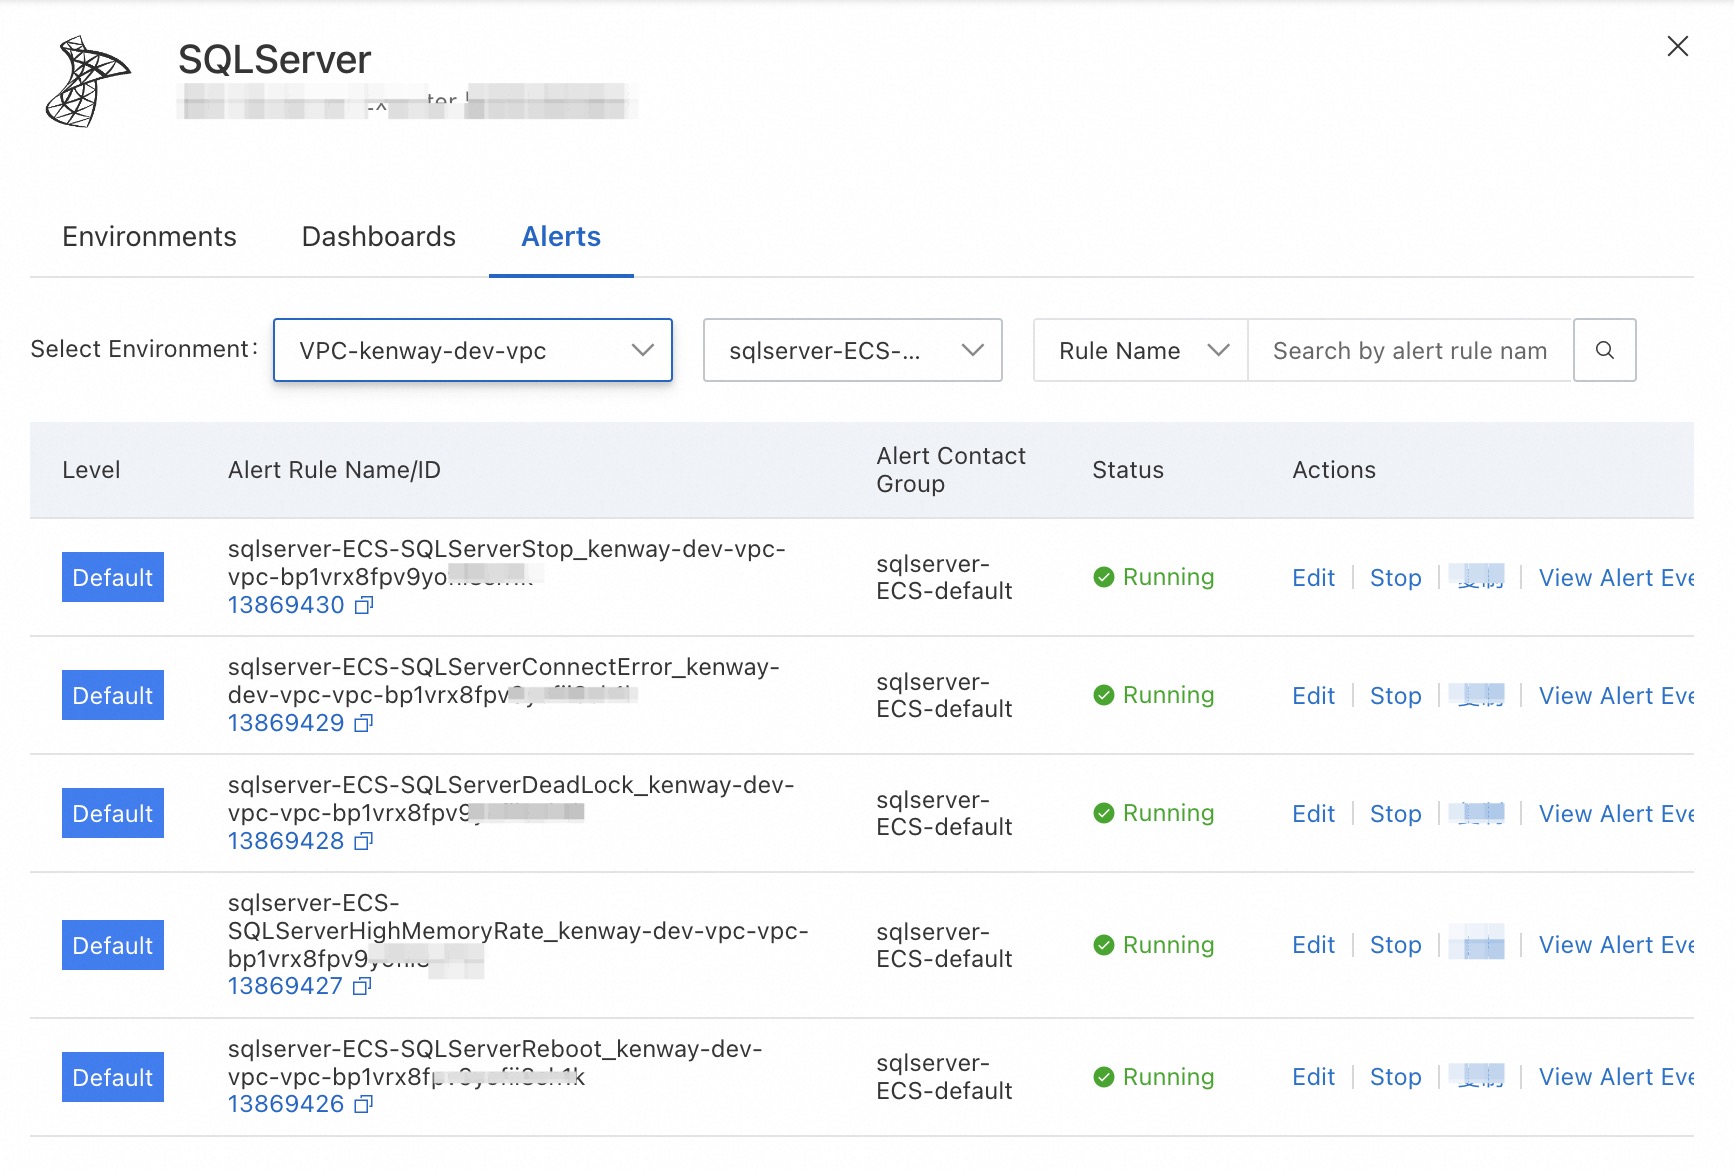Stop the SQLServerStop alert rule

tap(1396, 578)
